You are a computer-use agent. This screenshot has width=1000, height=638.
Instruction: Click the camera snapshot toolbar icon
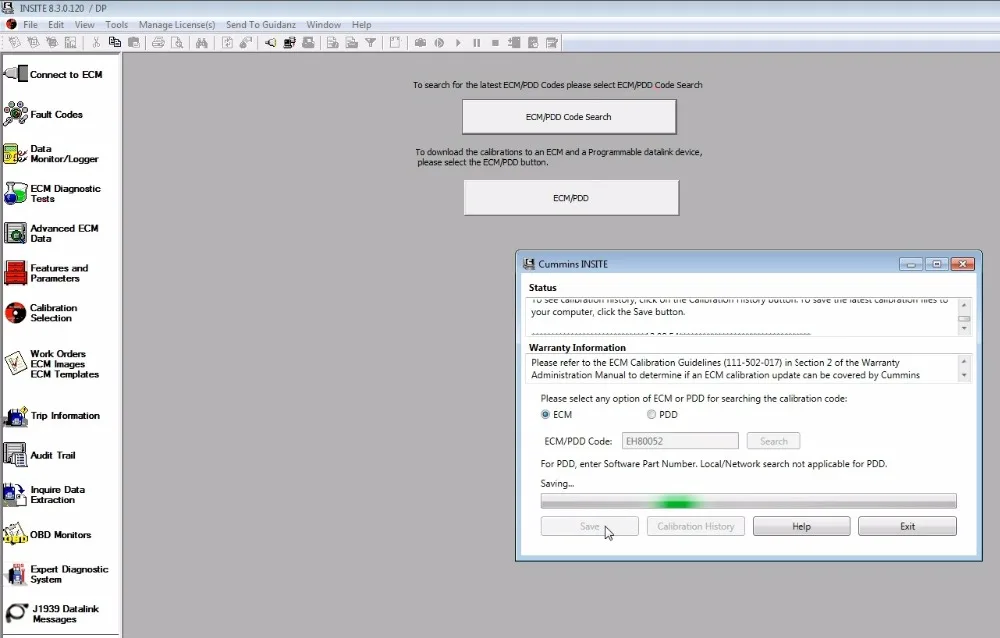[x=420, y=43]
